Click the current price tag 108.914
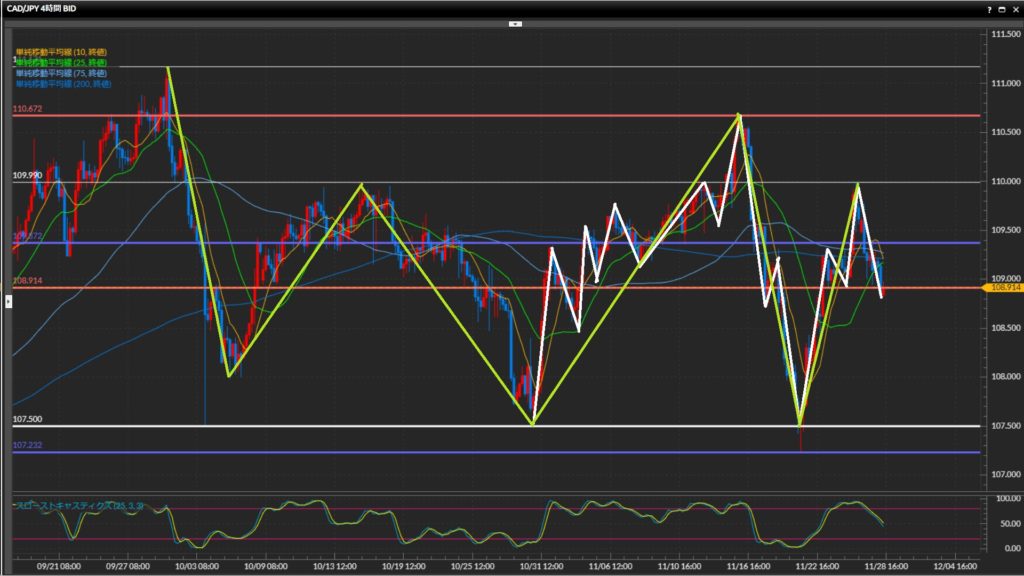Viewport: 1024px width, 576px height. (1004, 288)
